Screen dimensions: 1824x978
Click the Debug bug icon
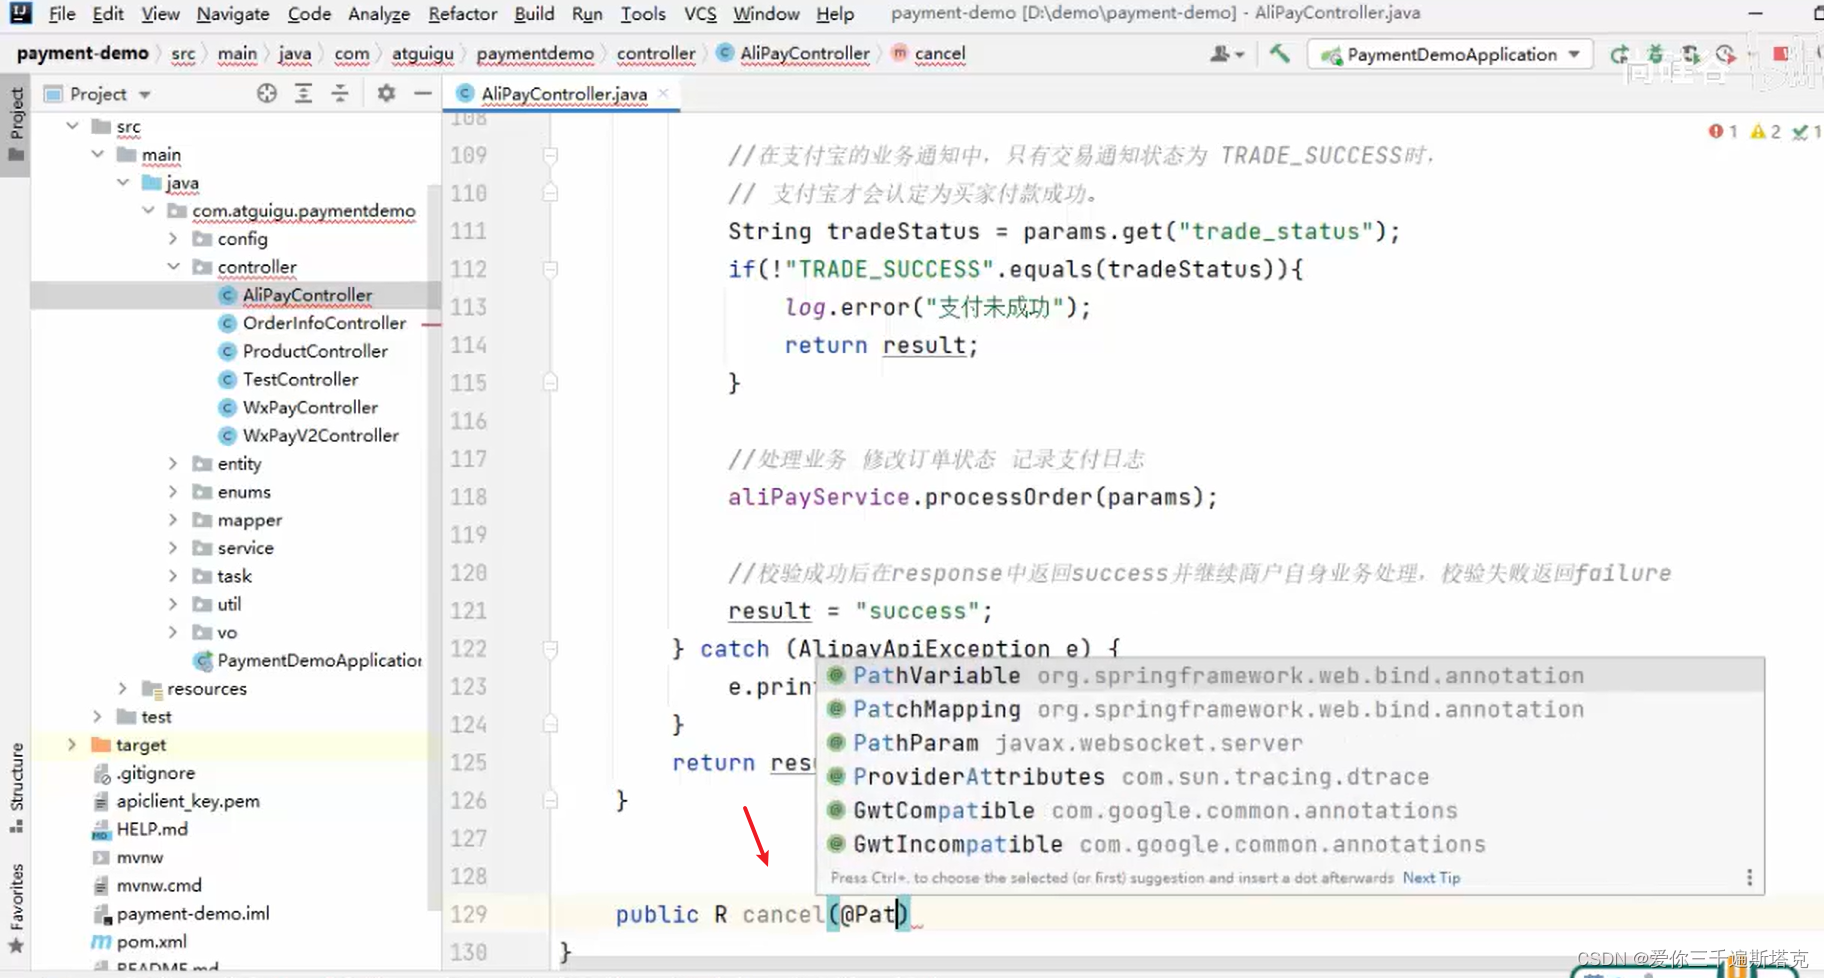tap(1655, 54)
